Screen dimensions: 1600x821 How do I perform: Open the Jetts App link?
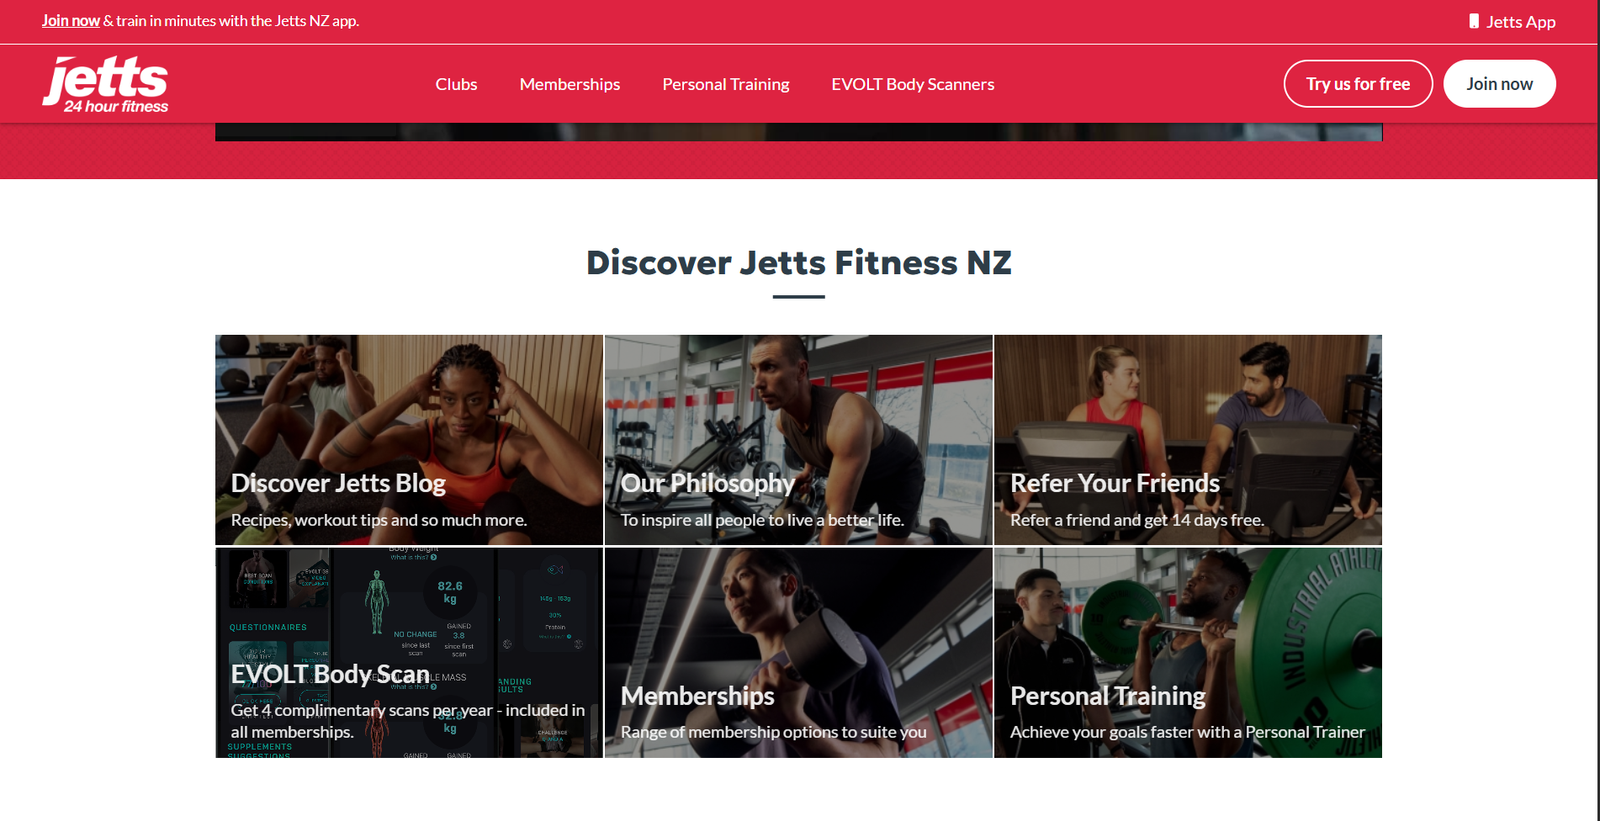coord(1512,21)
